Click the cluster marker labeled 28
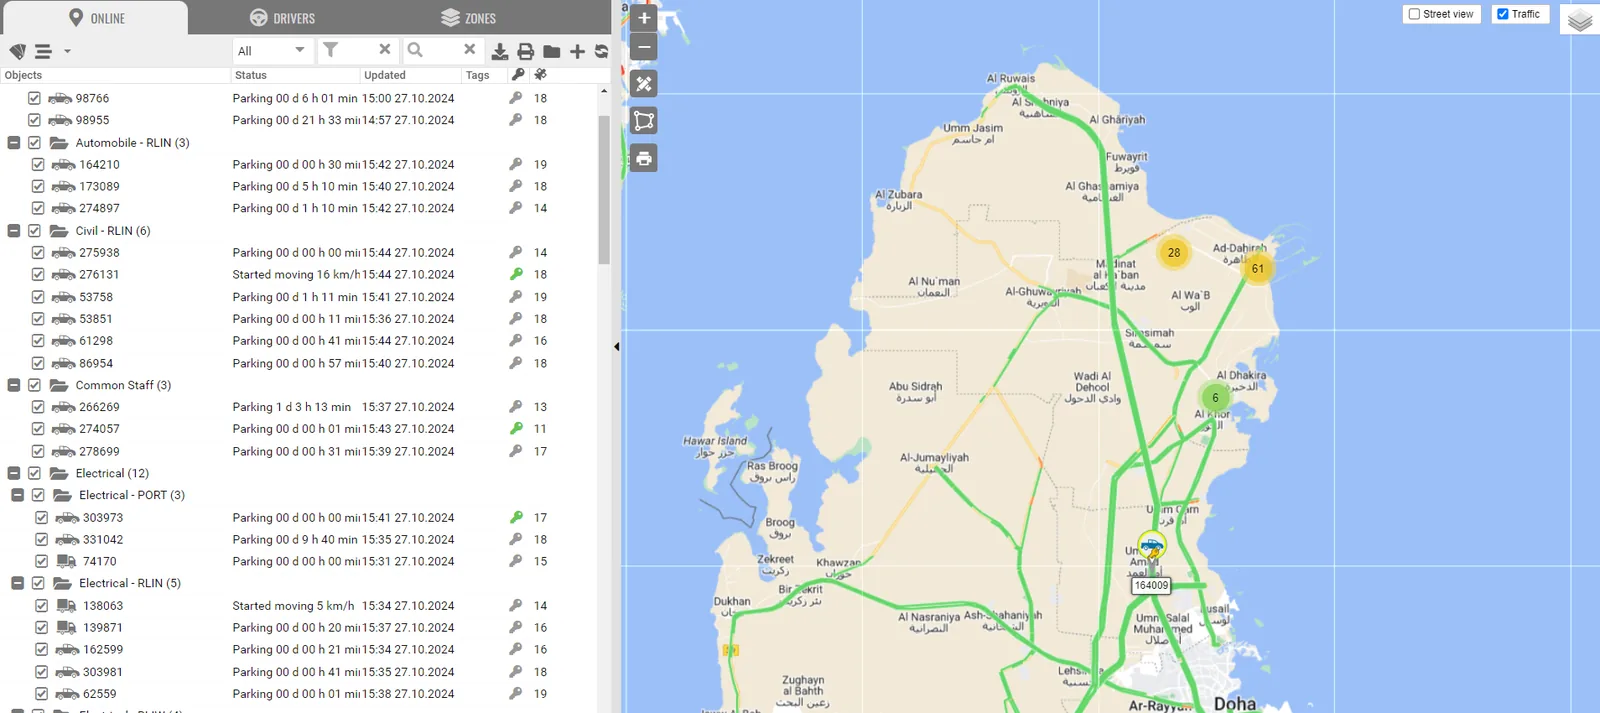 (x=1174, y=252)
